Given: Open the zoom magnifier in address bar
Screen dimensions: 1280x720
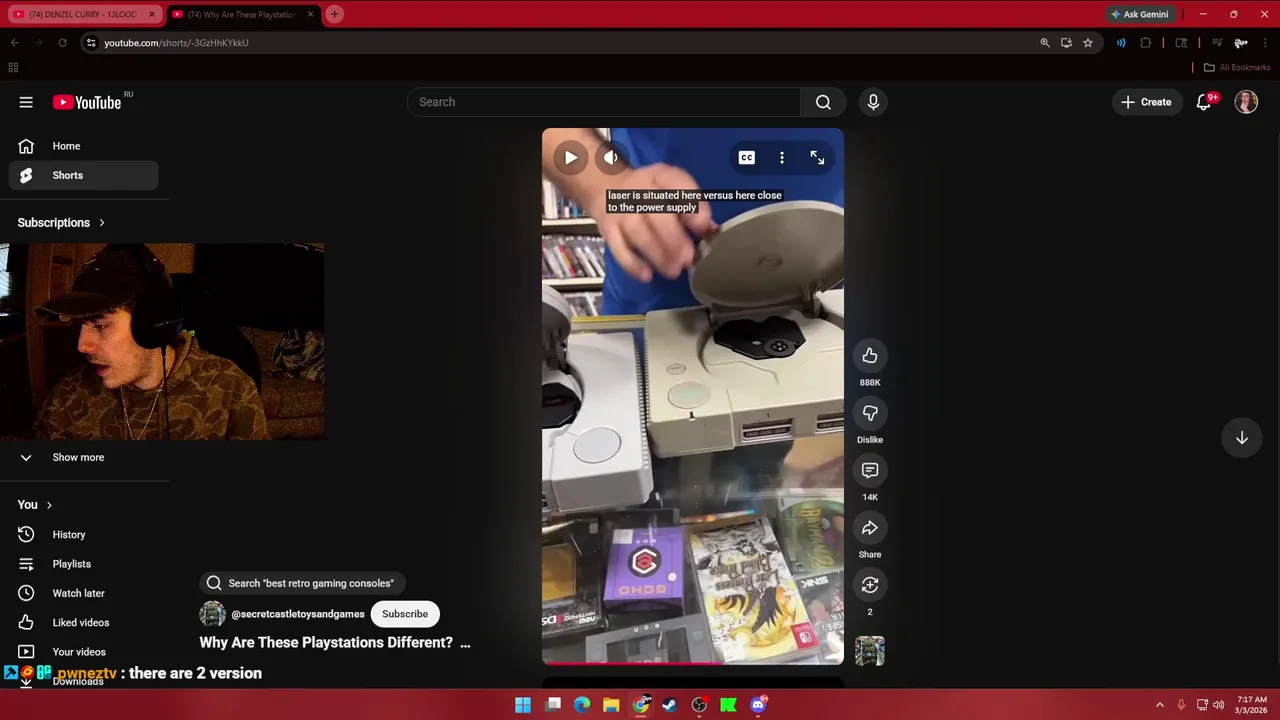Looking at the screenshot, I should pos(1045,43).
